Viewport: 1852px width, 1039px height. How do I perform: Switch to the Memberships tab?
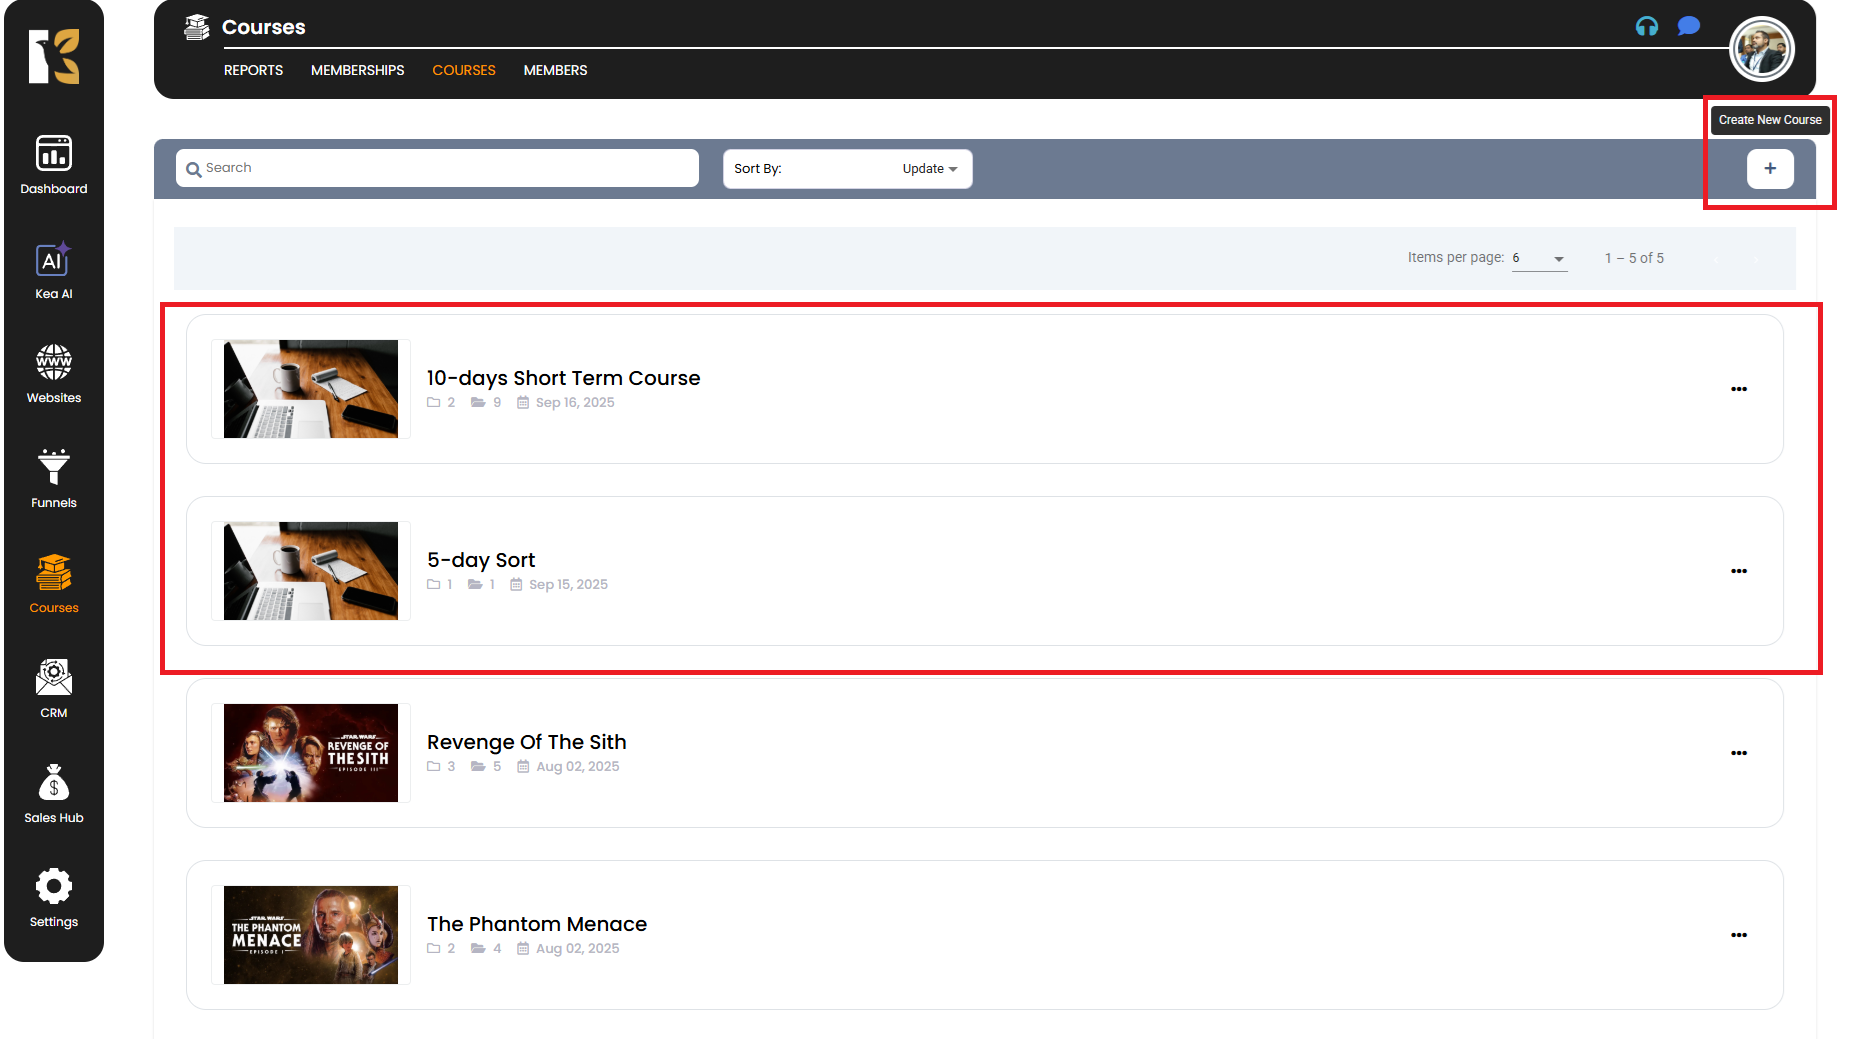tap(357, 70)
